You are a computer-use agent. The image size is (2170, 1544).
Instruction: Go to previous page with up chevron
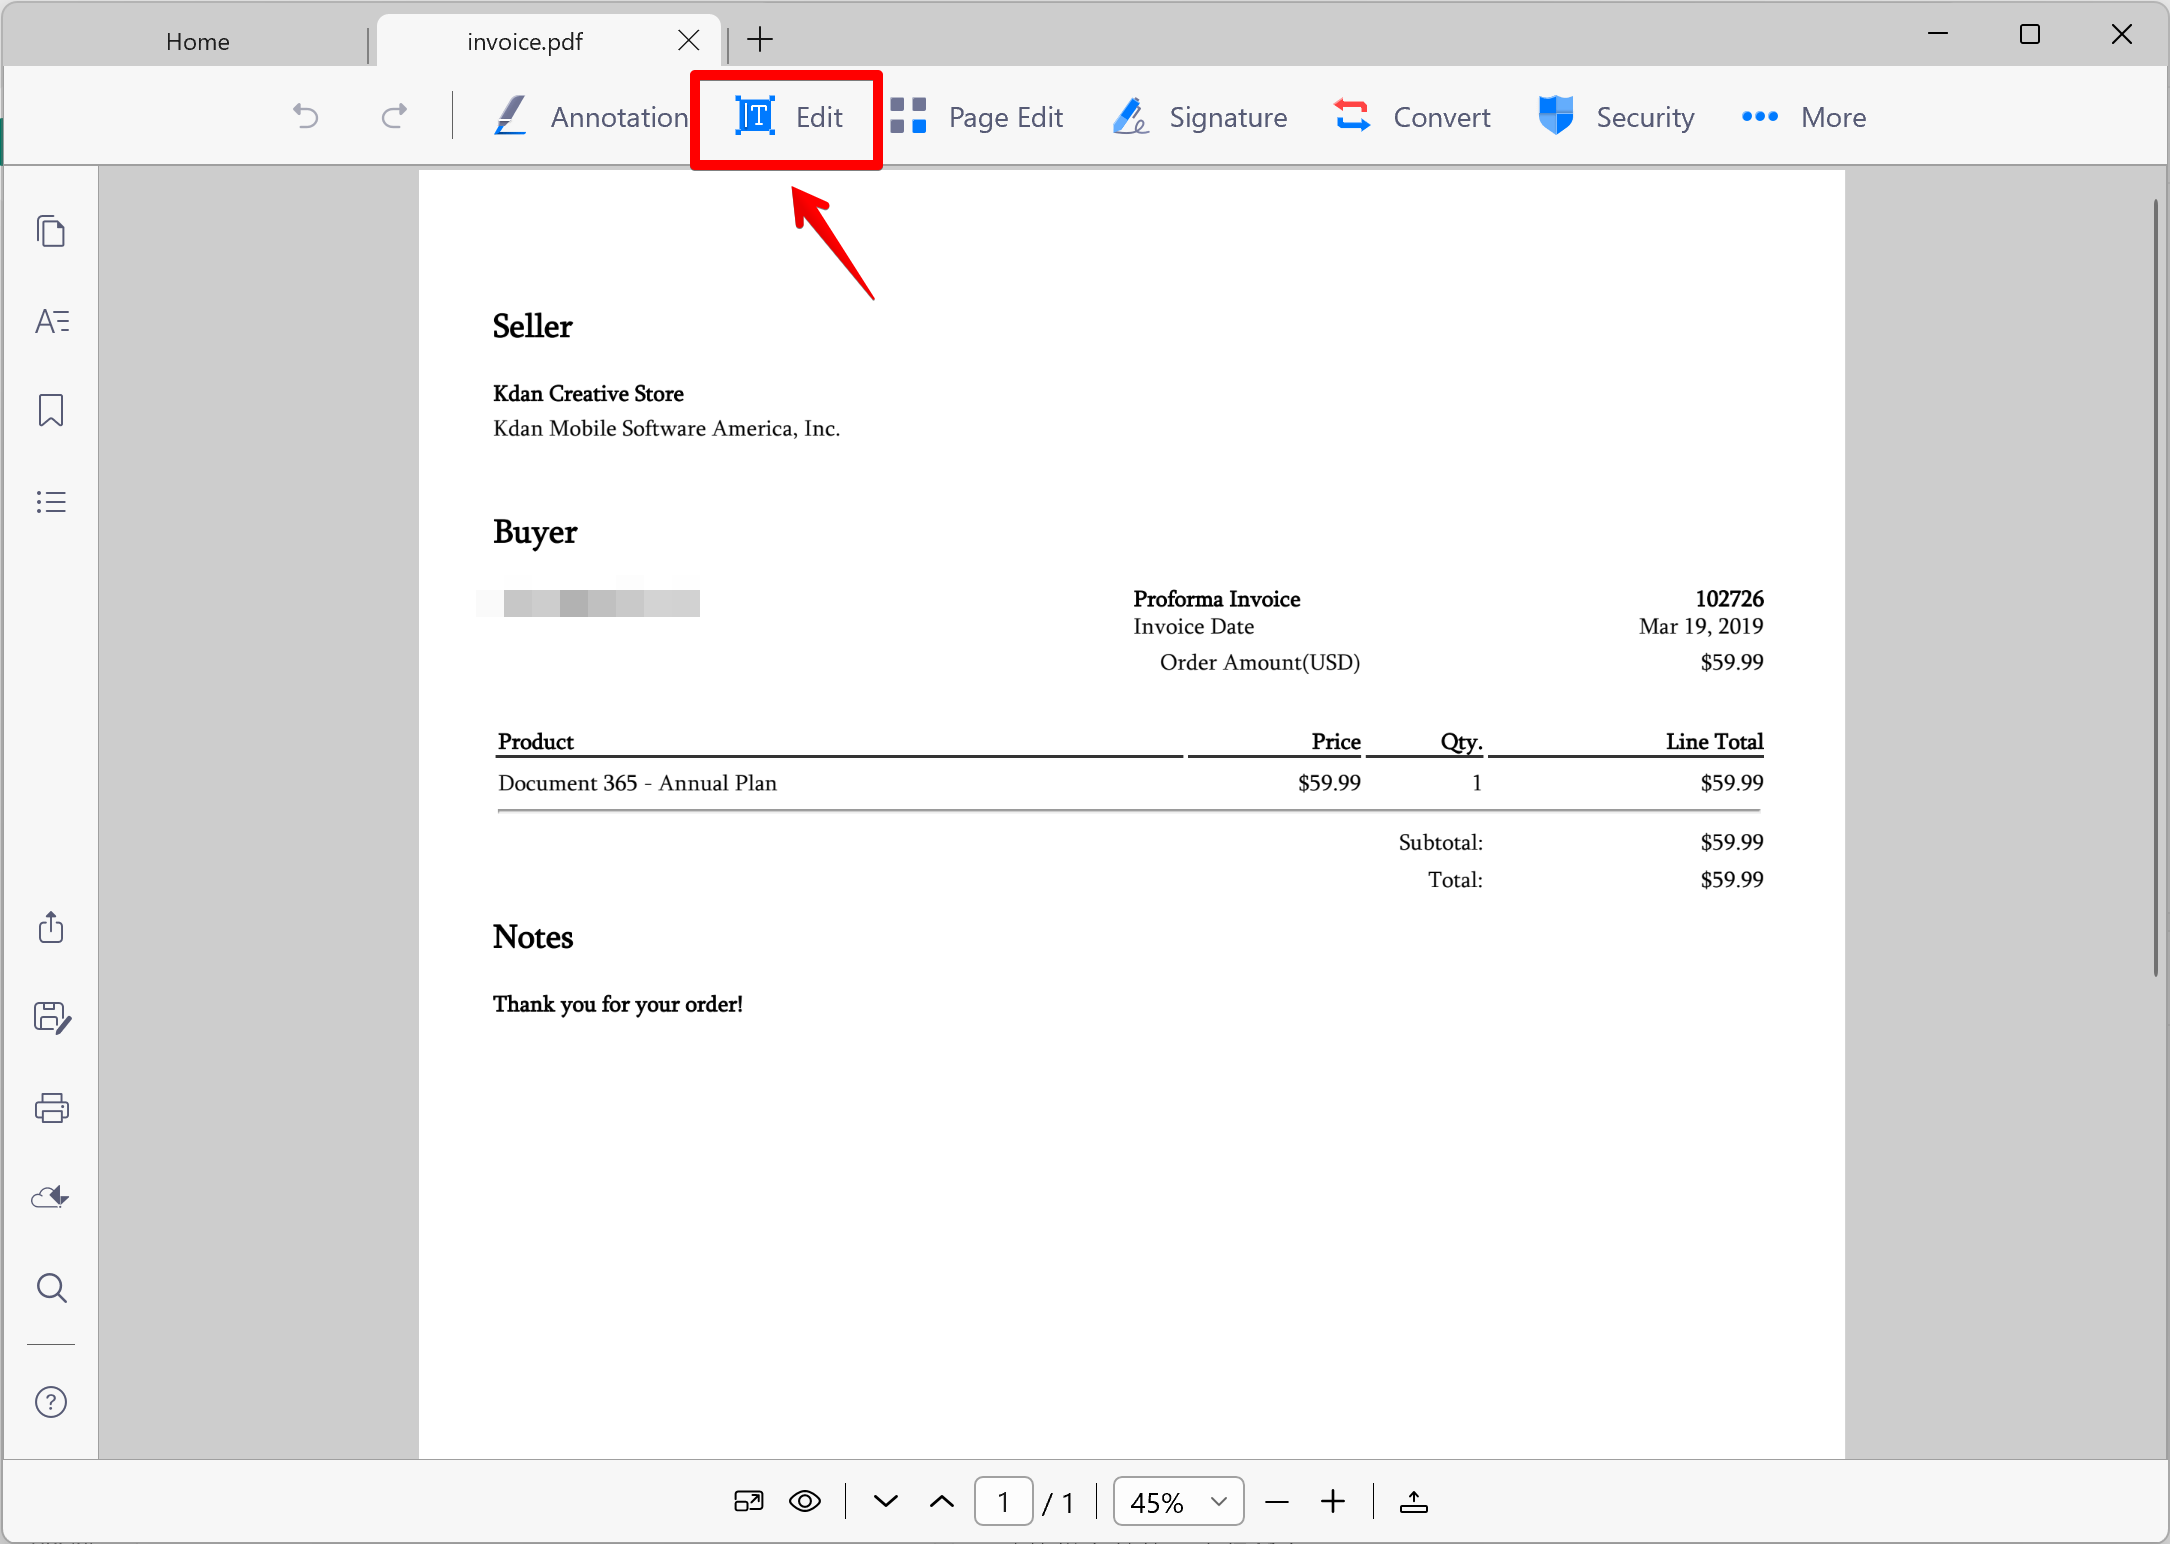942,1501
